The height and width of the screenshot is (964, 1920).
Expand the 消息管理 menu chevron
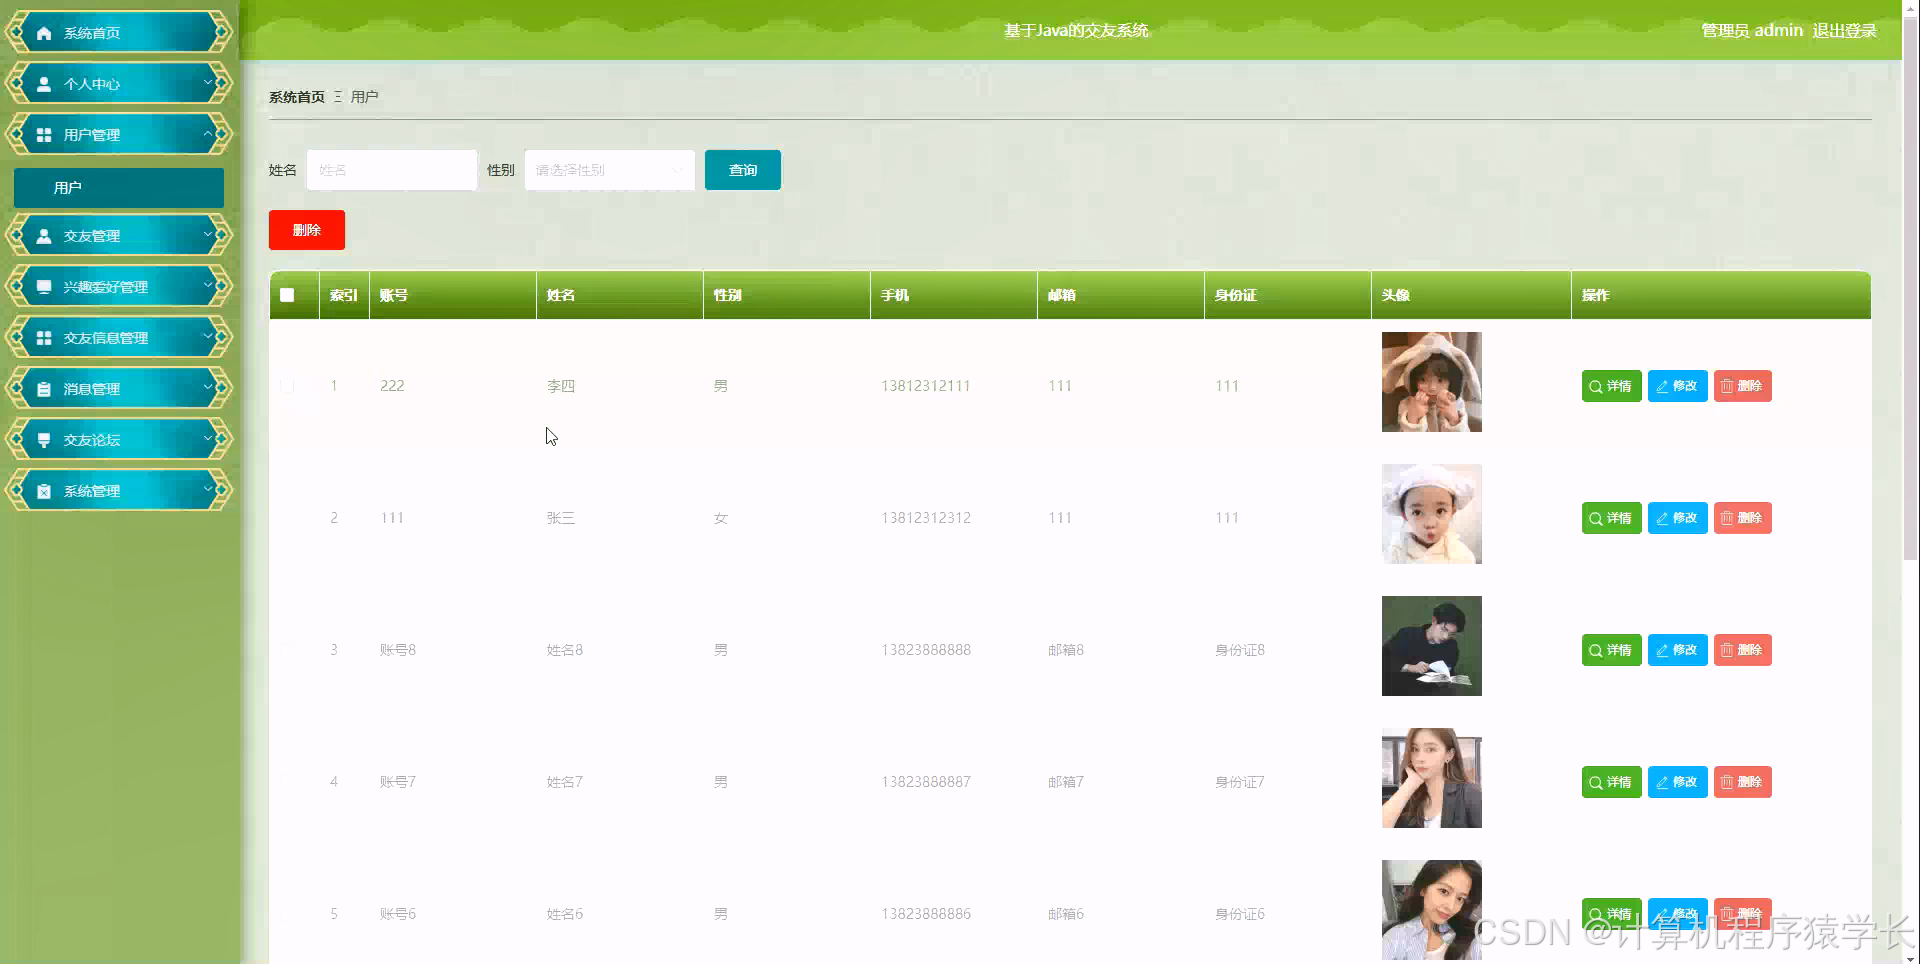tap(208, 387)
